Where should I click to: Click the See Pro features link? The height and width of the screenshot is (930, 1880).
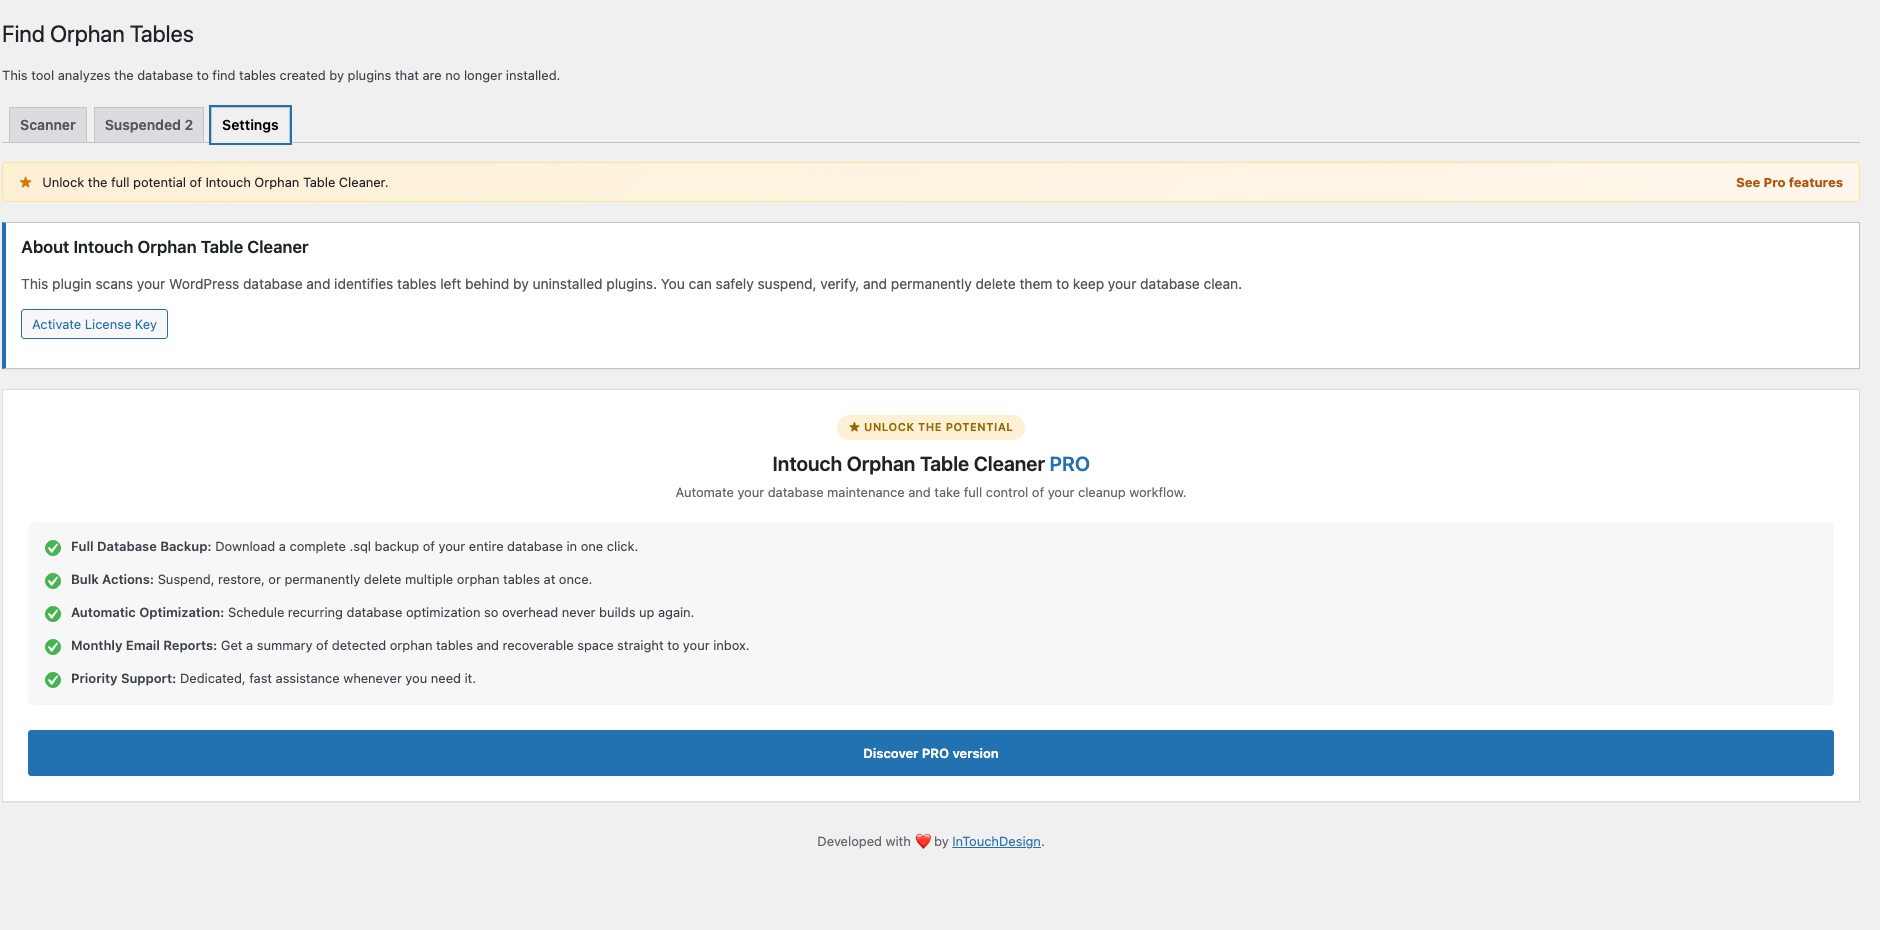(x=1789, y=182)
